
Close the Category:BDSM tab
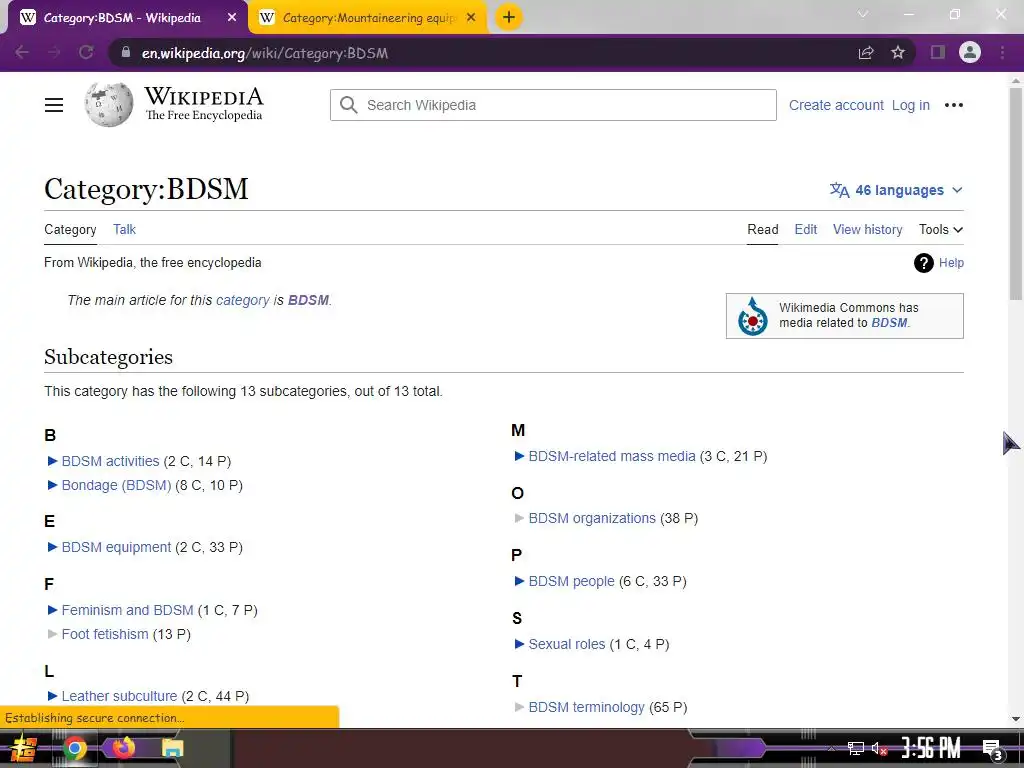click(x=232, y=18)
